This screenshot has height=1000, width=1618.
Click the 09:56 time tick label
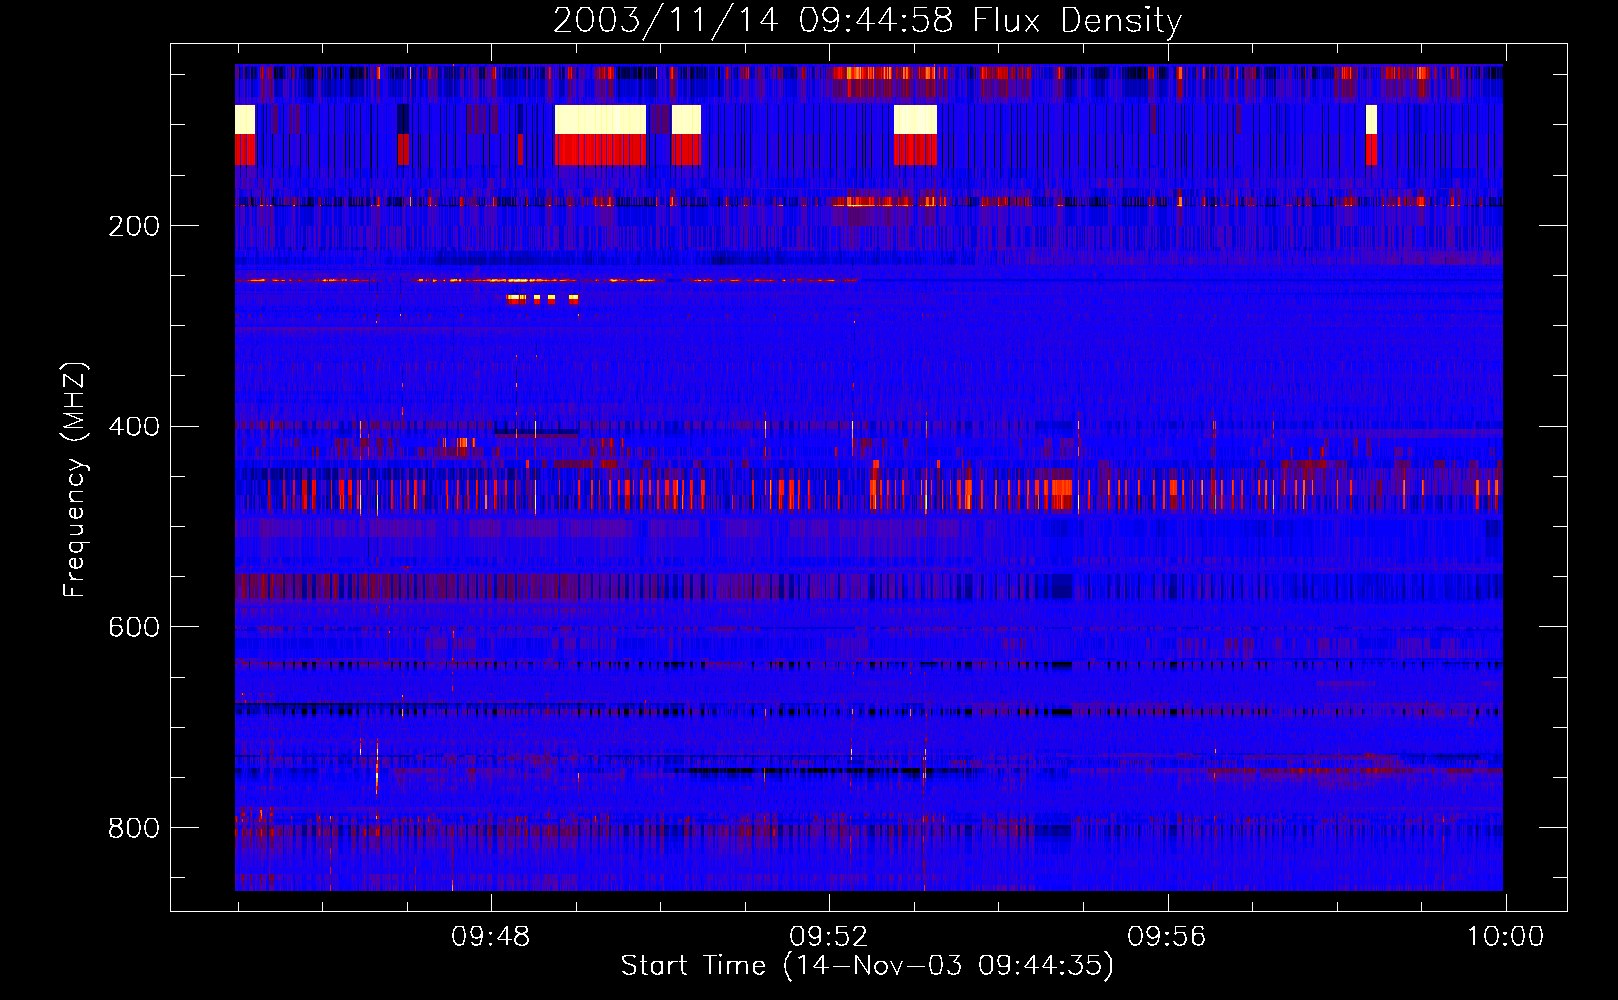tap(1167, 937)
